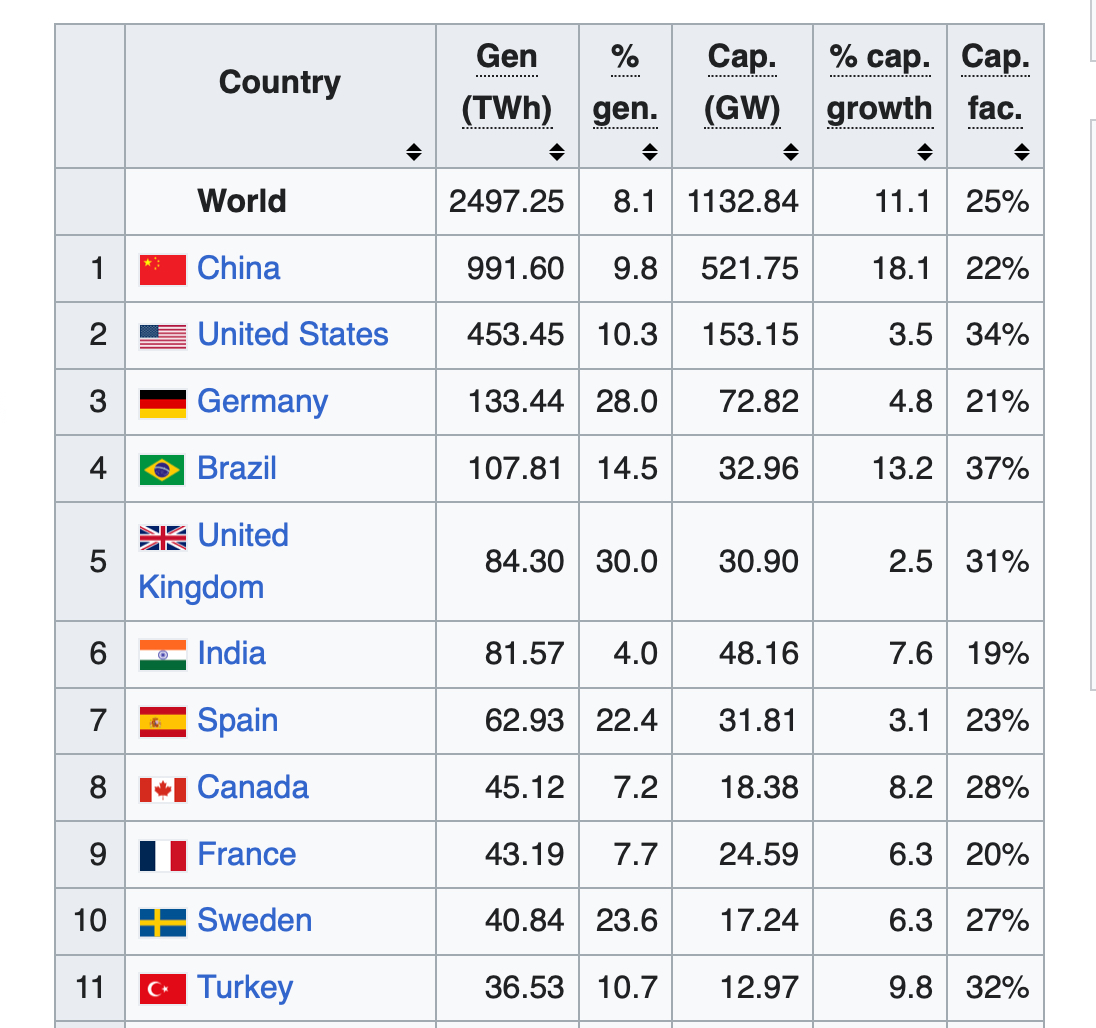
Task: Click the Sweden flag icon
Action: point(162,922)
